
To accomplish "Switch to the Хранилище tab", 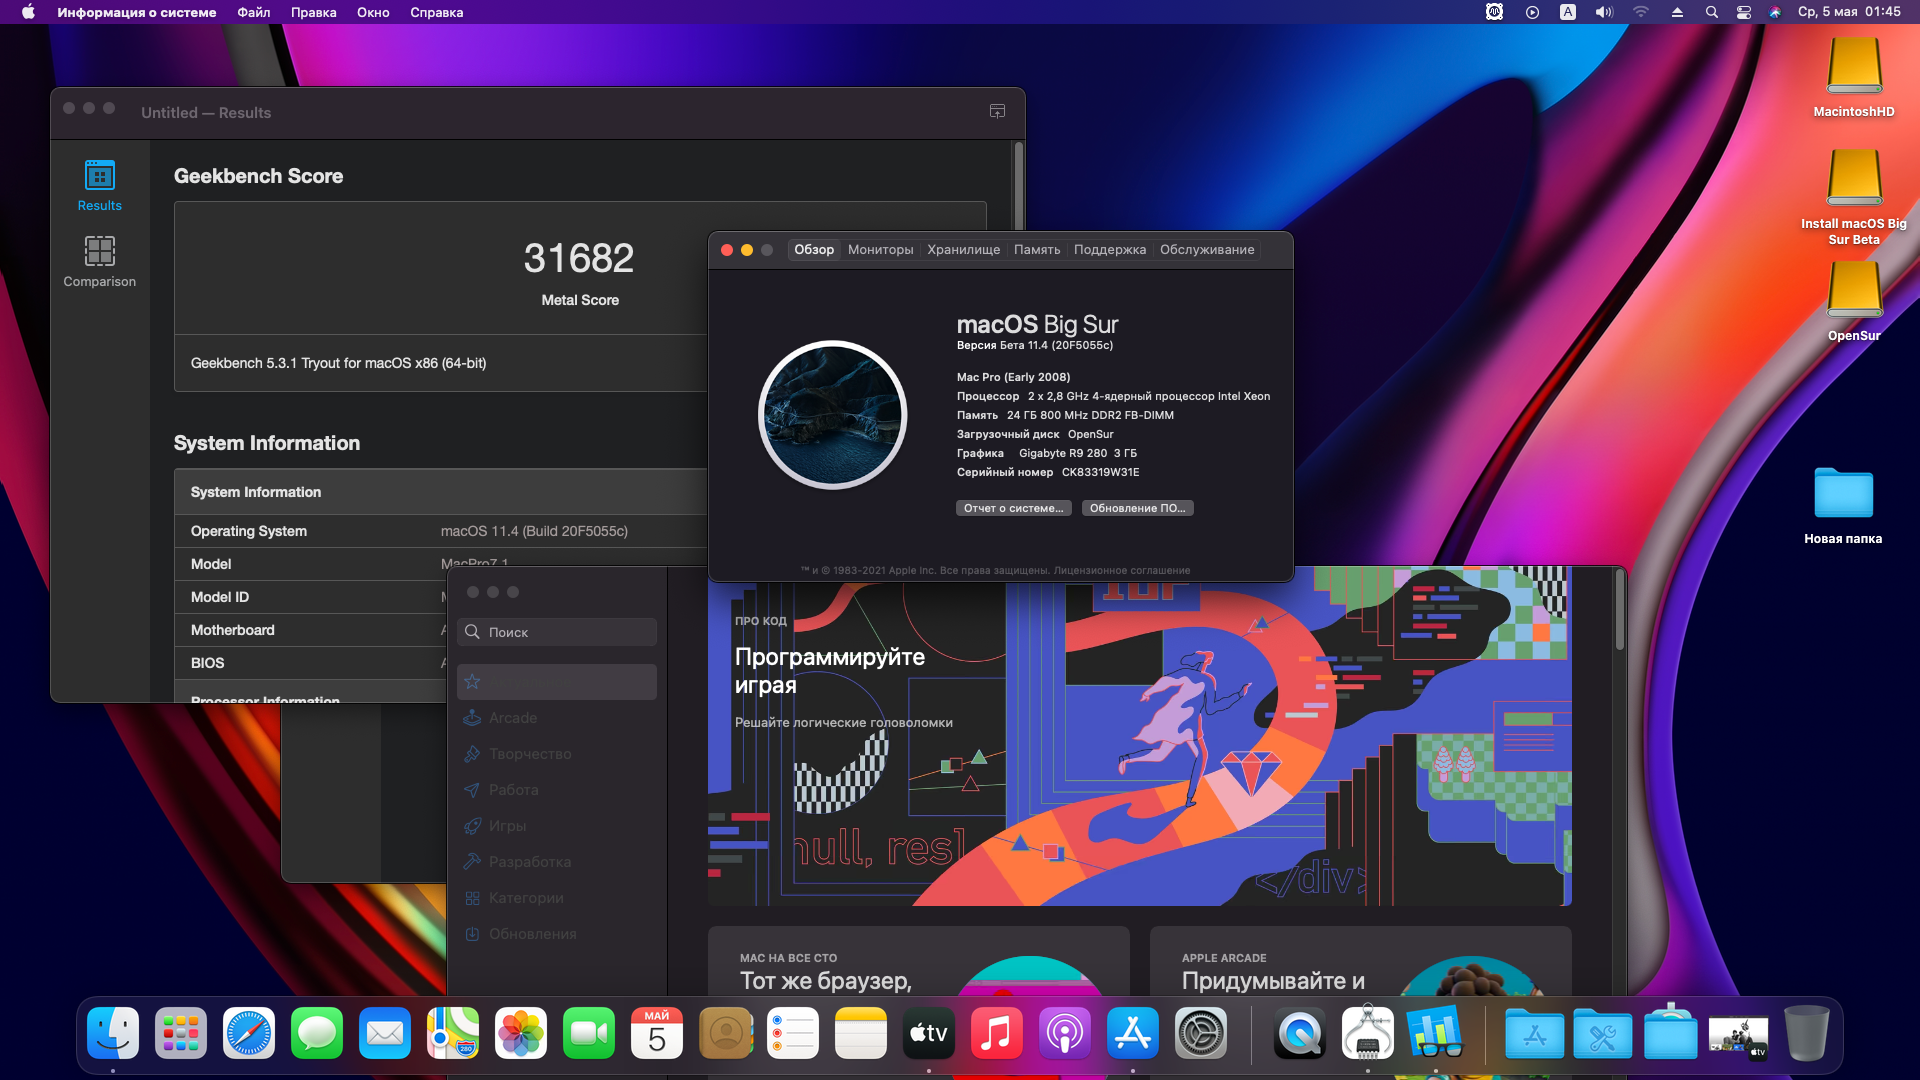I will pyautogui.click(x=963, y=249).
